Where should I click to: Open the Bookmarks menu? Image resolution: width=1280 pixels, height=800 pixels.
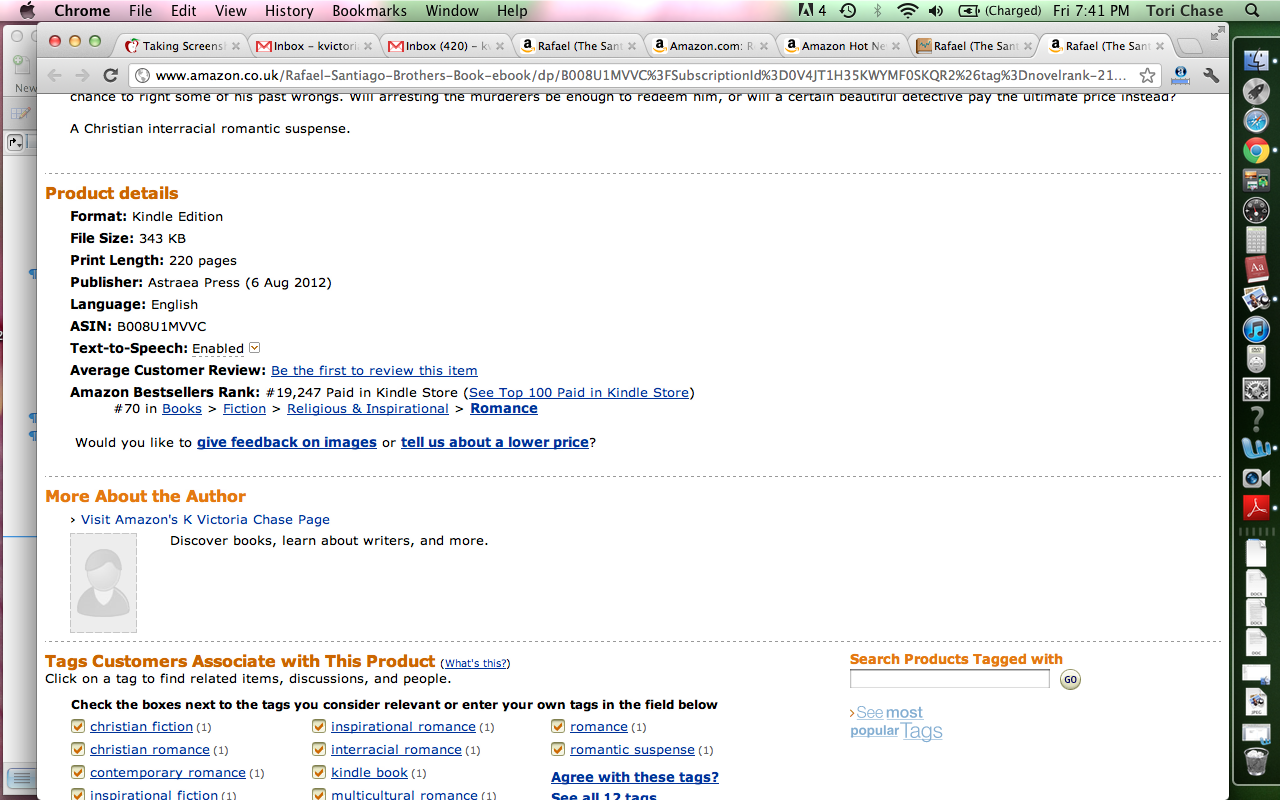click(369, 11)
